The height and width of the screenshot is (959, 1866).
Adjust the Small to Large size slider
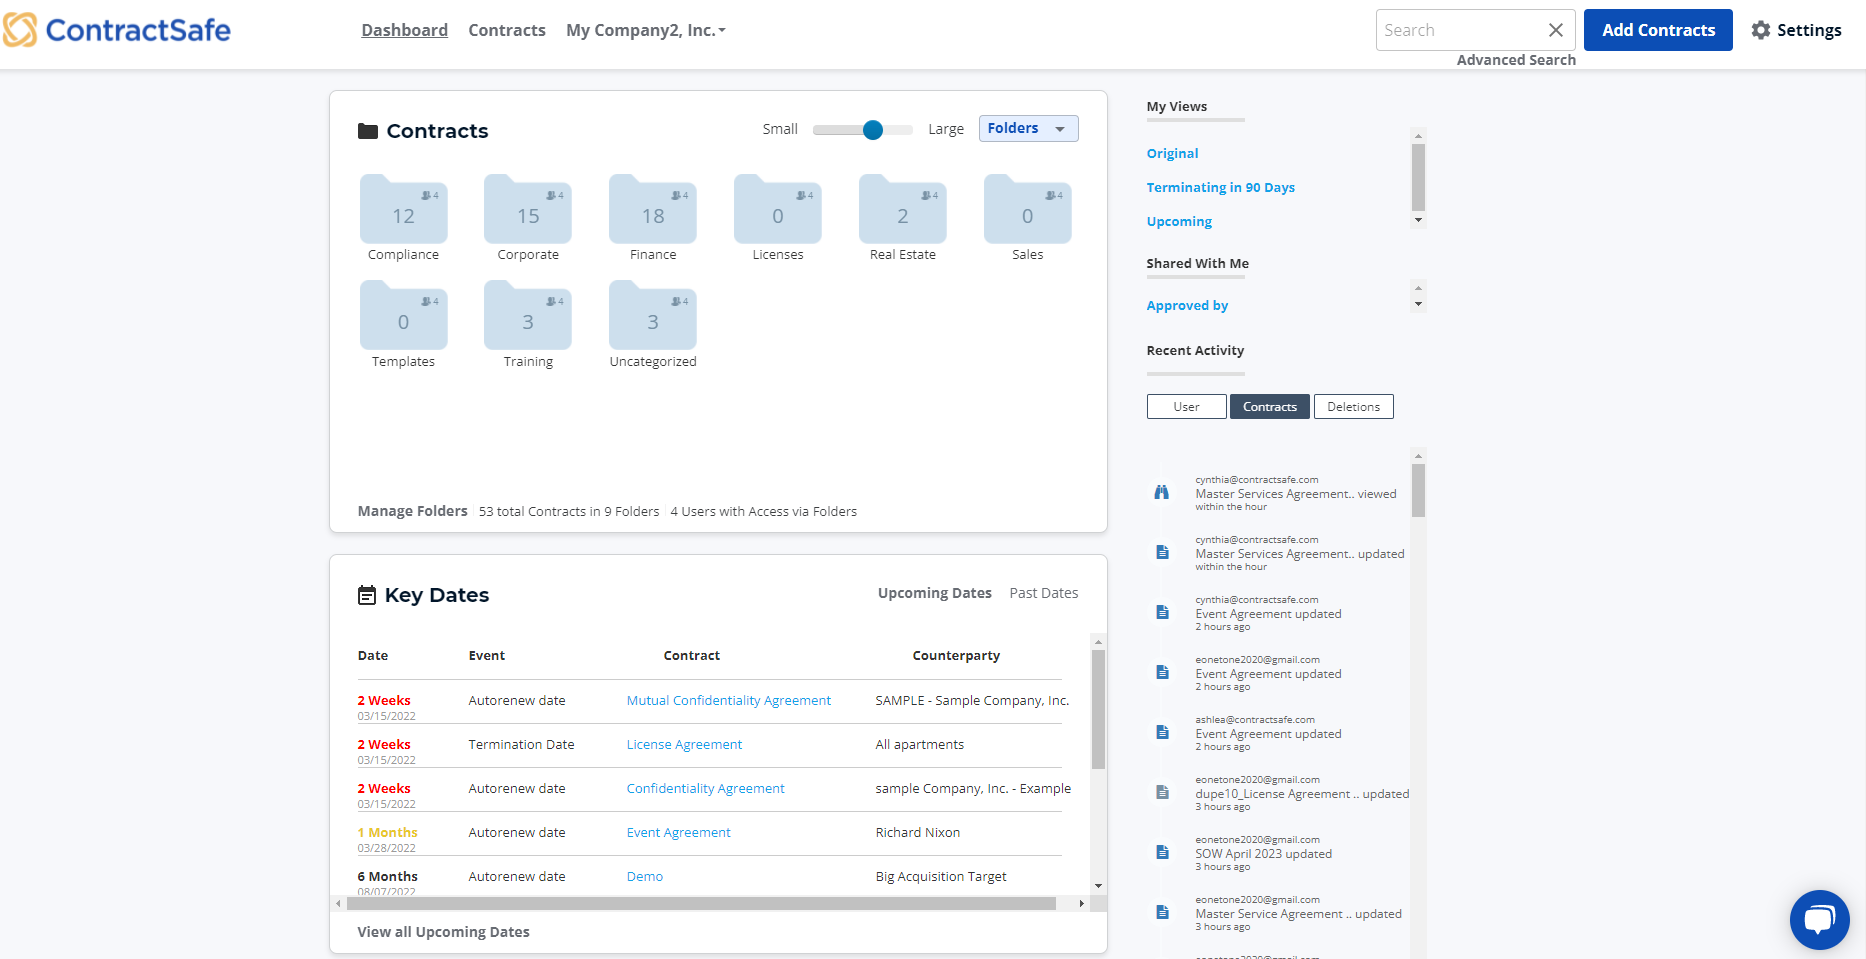[872, 130]
